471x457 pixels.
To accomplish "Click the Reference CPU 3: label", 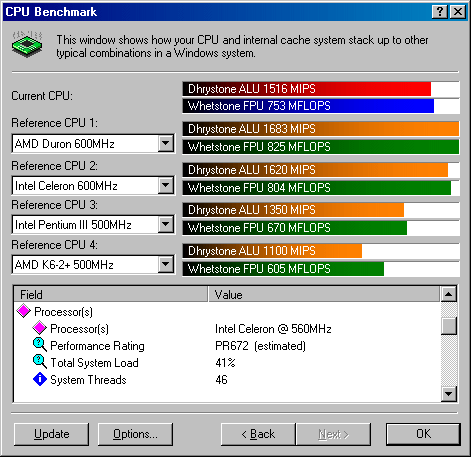I will pyautogui.click(x=55, y=205).
